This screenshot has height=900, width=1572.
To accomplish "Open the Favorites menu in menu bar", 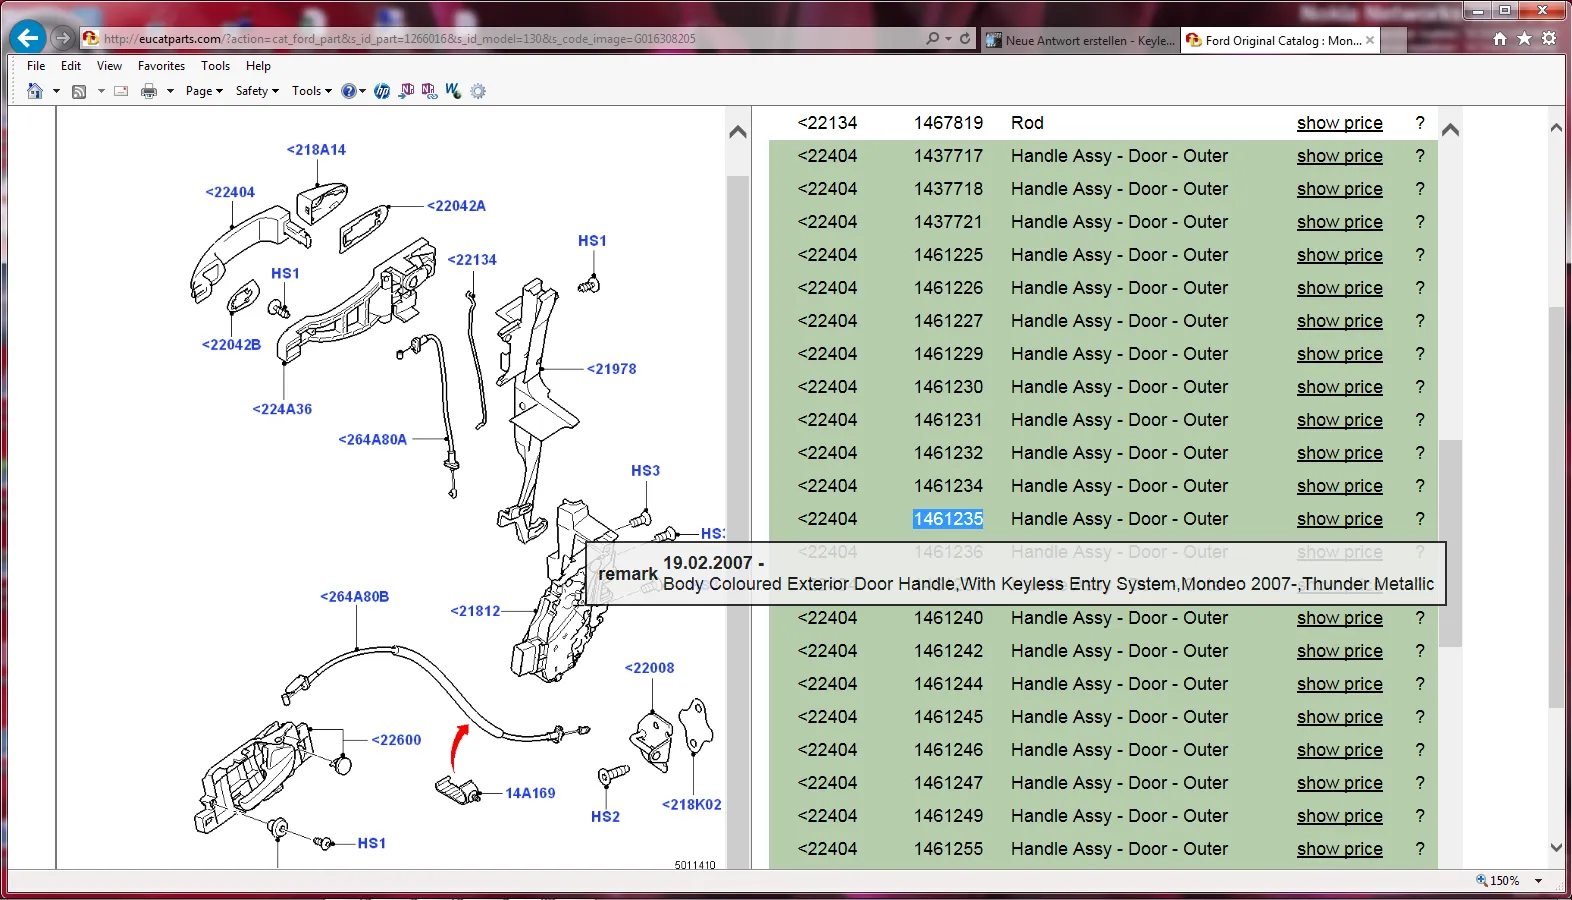I will [161, 66].
